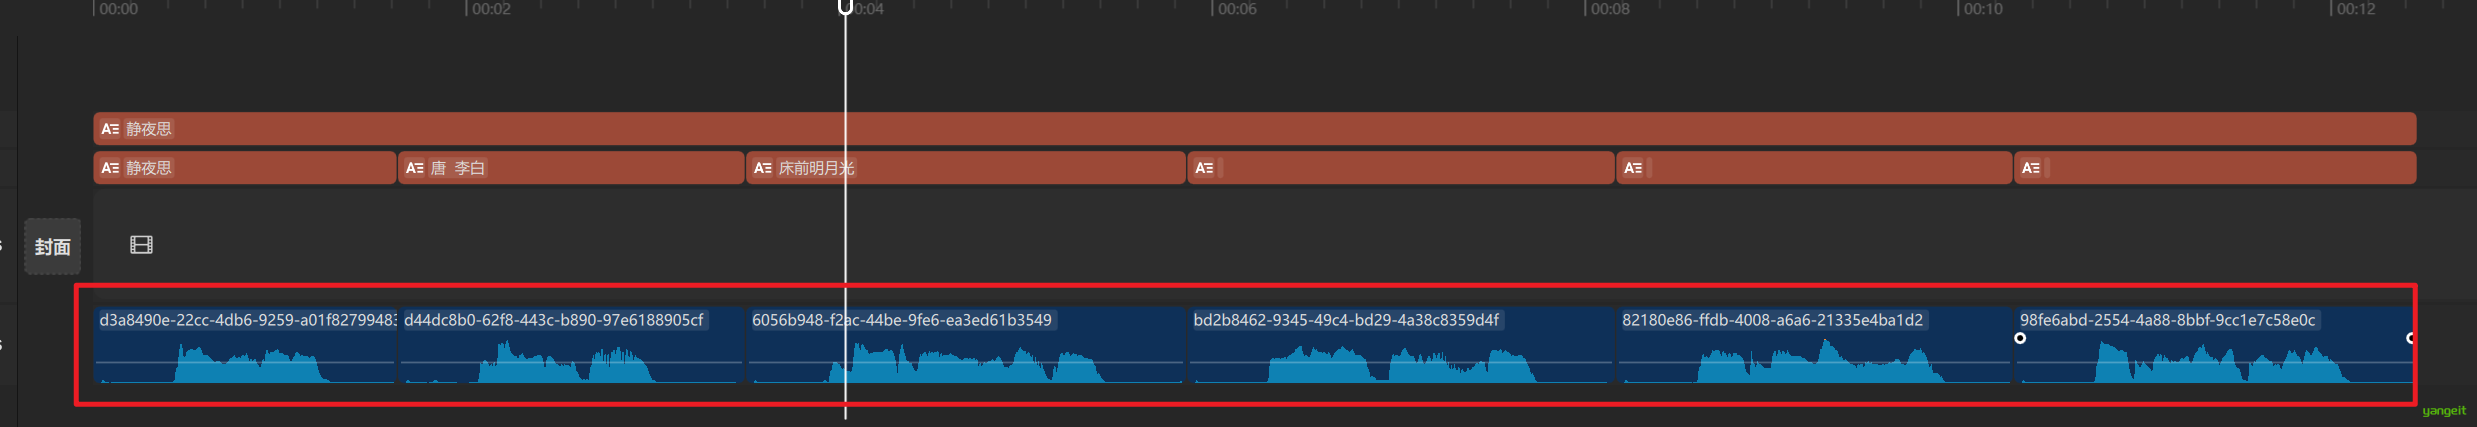Image resolution: width=2477 pixels, height=427 pixels.
Task: Select the audio clip named bd2b8462-9345
Action: [x=1400, y=350]
